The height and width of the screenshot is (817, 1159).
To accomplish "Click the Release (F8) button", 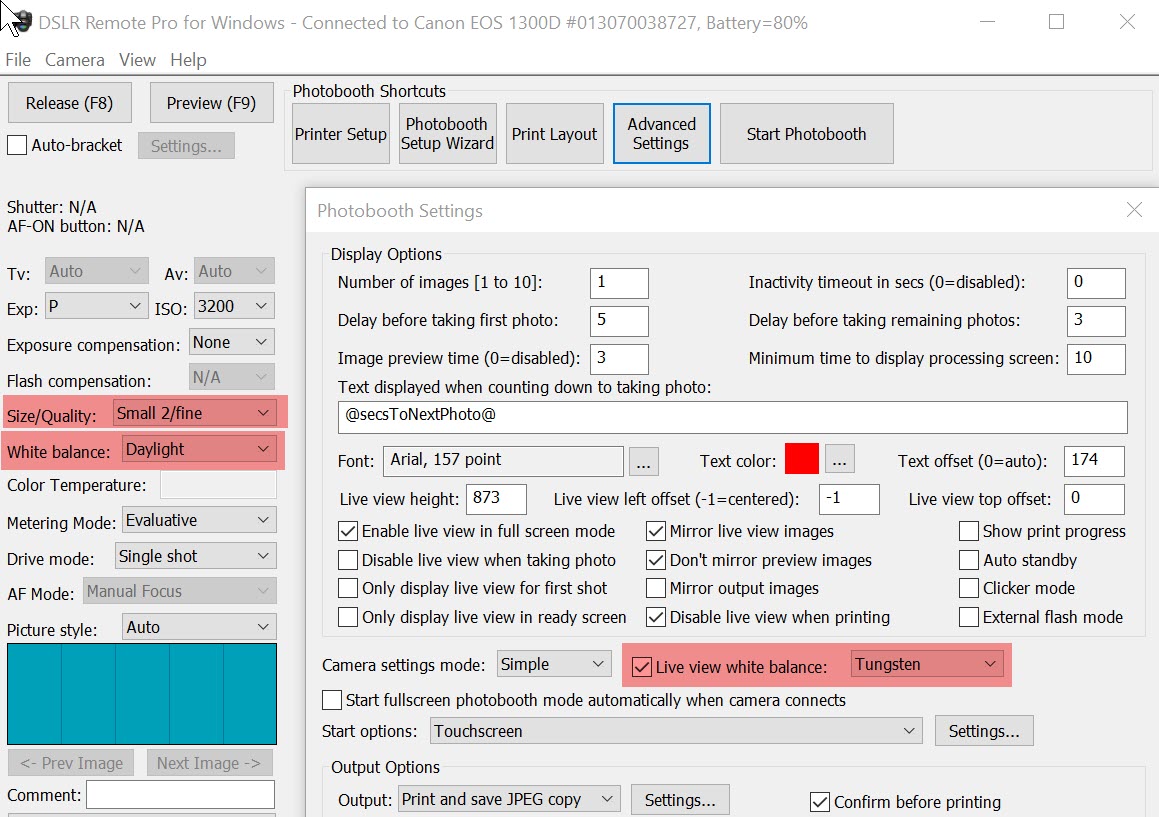I will point(69,103).
